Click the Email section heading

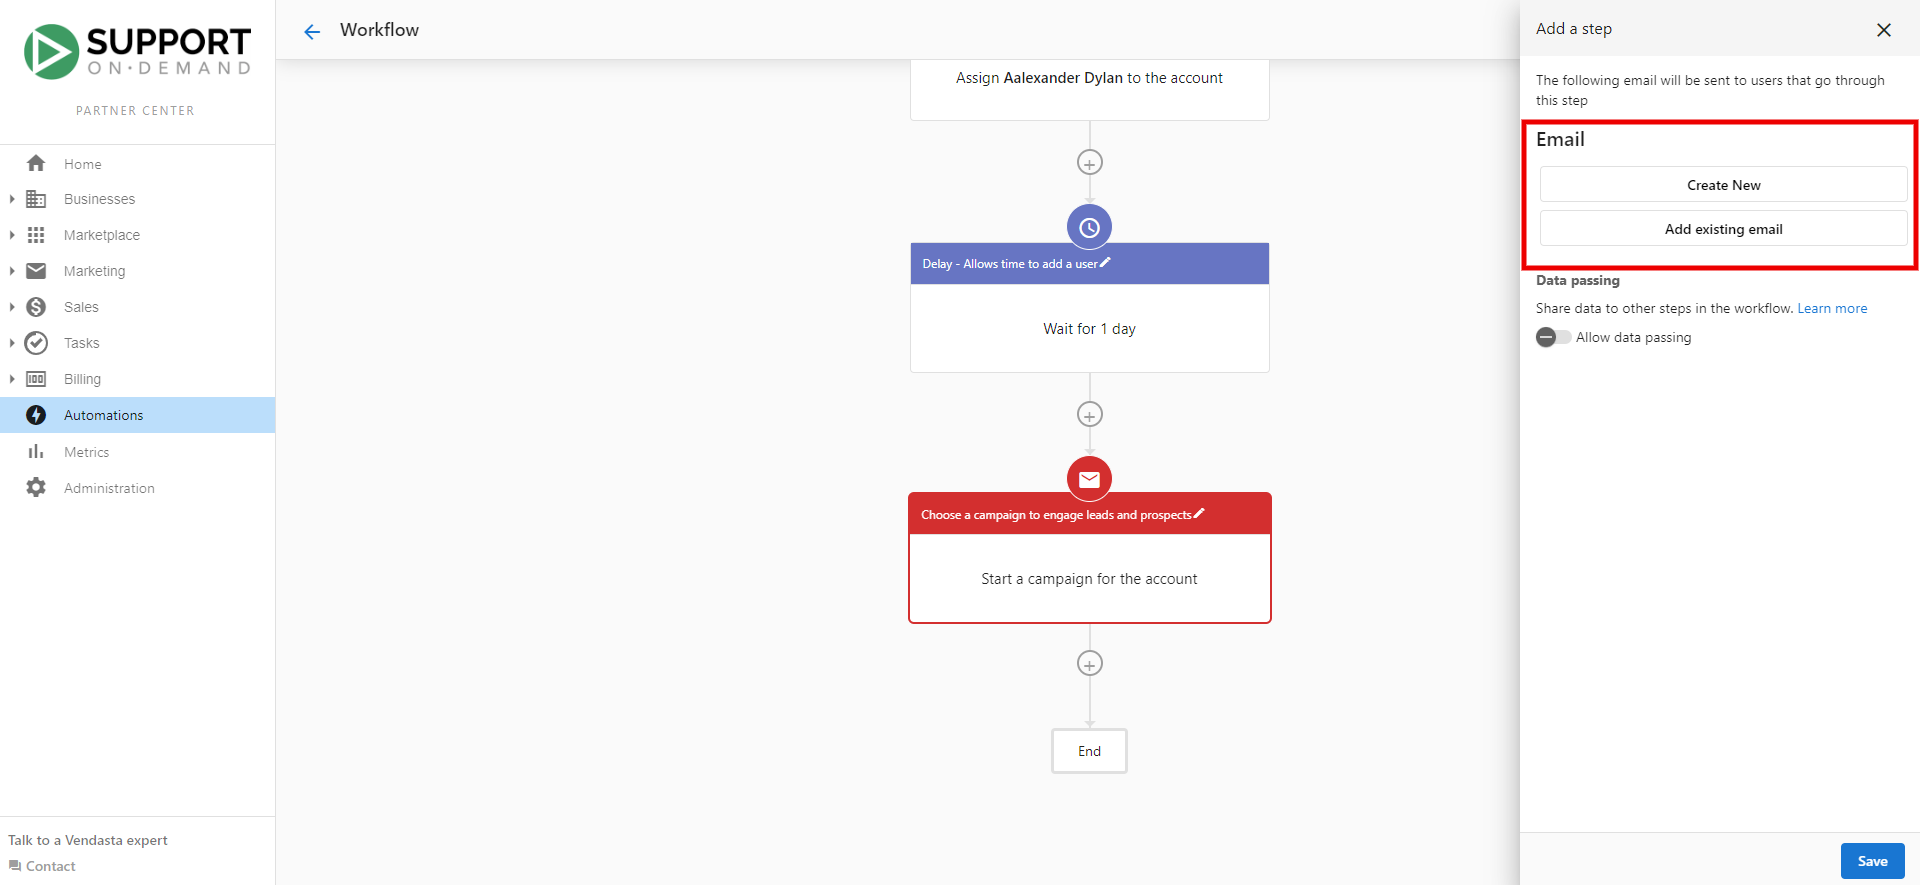click(x=1560, y=139)
